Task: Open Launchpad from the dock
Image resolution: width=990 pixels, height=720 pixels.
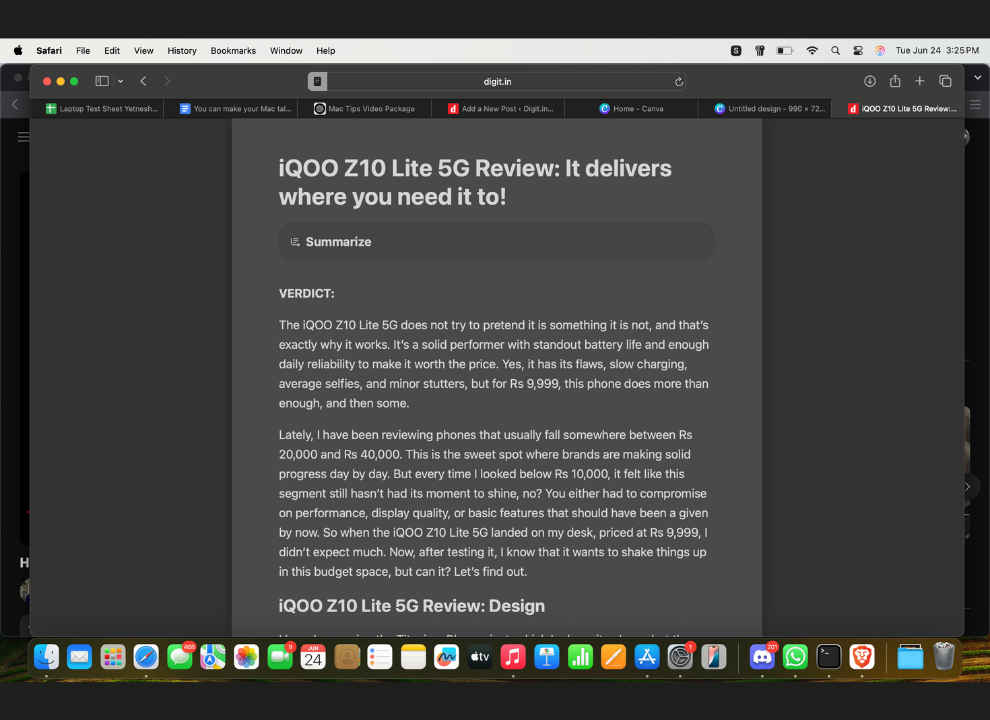Action: [113, 657]
